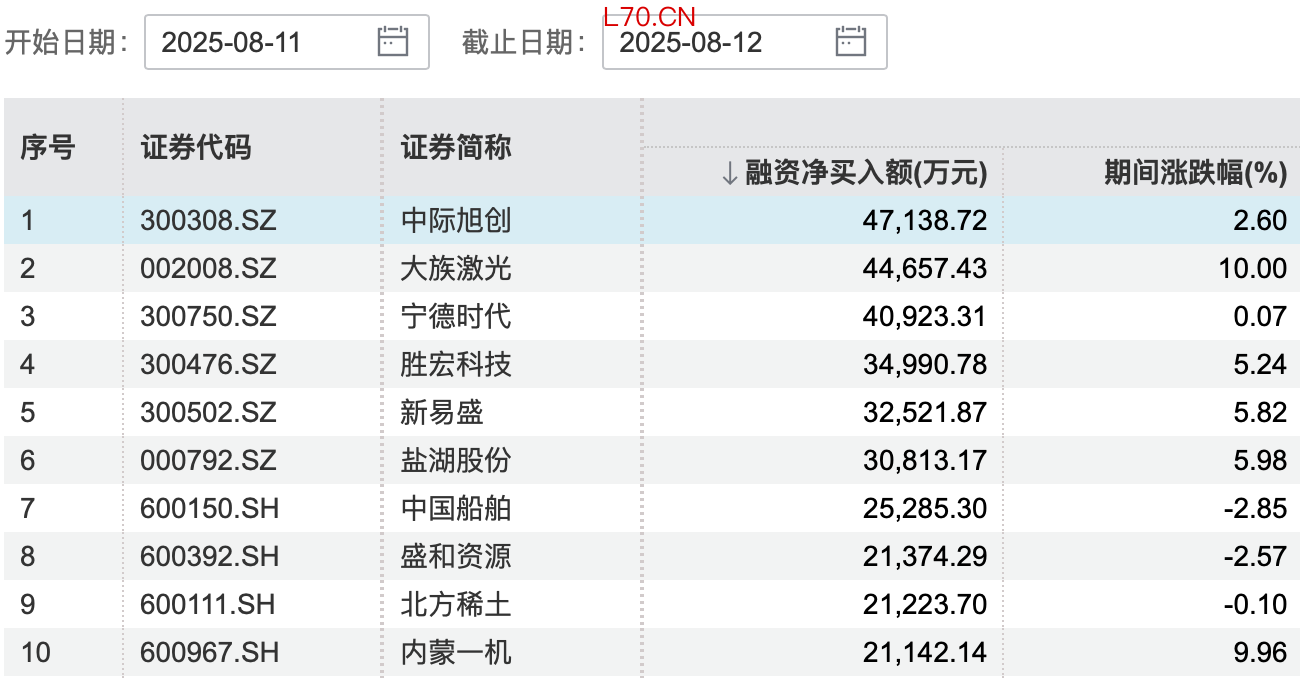1300x678 pixels.
Task: Open the end date calendar icon
Action: (850, 41)
